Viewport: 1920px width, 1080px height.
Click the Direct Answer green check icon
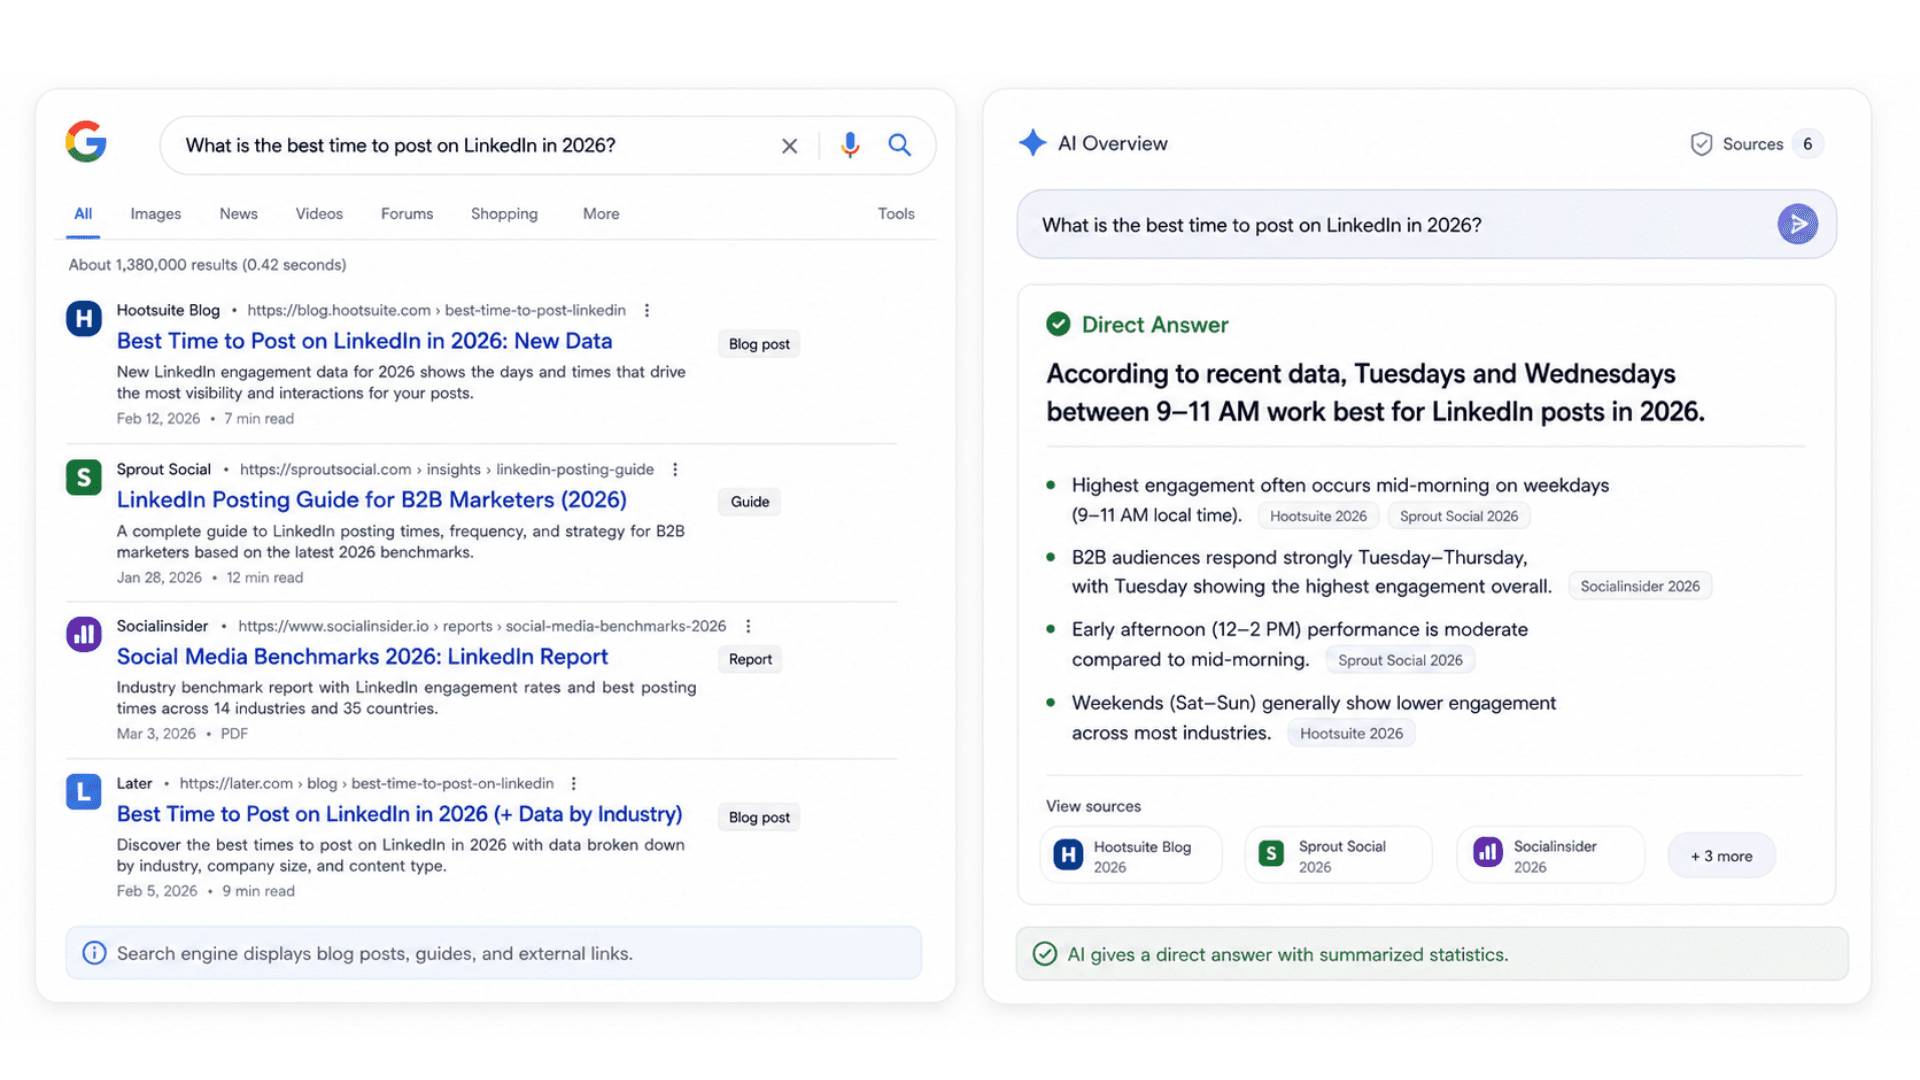pos(1058,324)
